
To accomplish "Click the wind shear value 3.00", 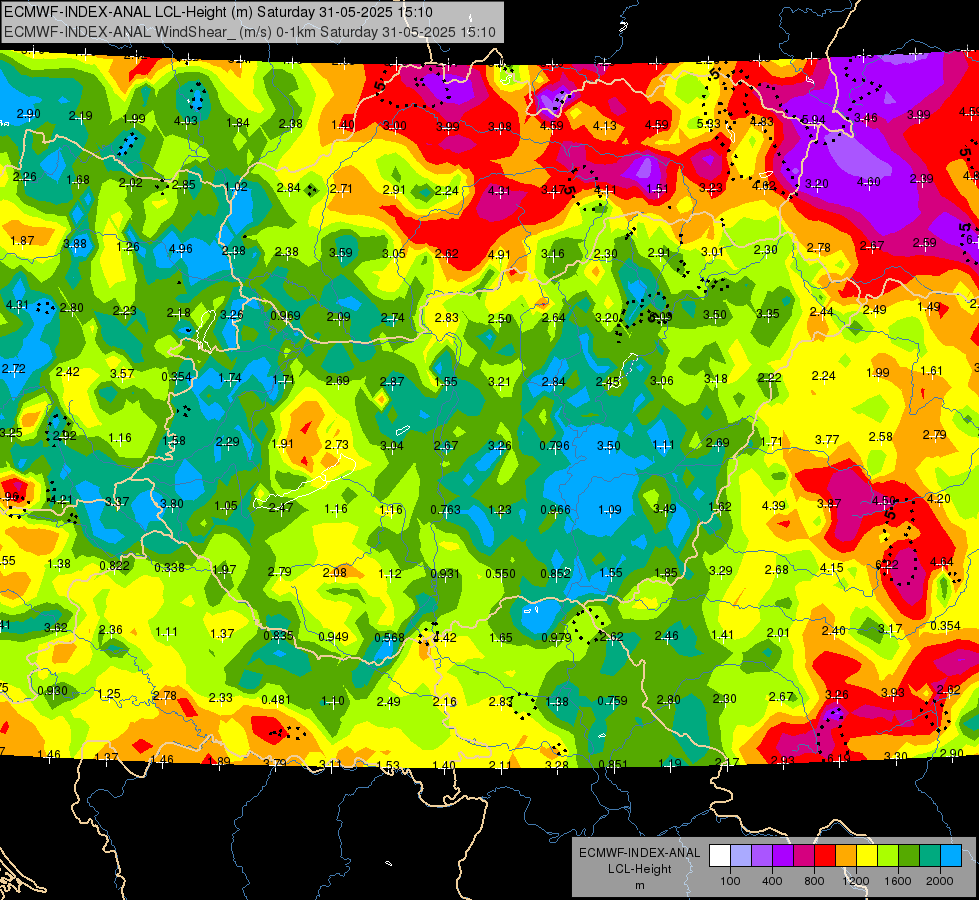I will click(395, 126).
